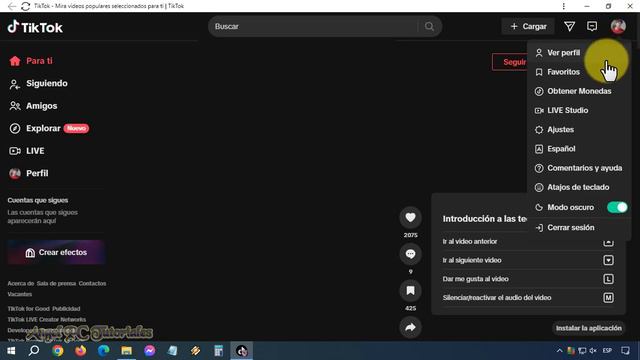The height and width of the screenshot is (360, 640).
Task: Open TikTok LIVE Creator Networks link
Action: (x=47, y=319)
